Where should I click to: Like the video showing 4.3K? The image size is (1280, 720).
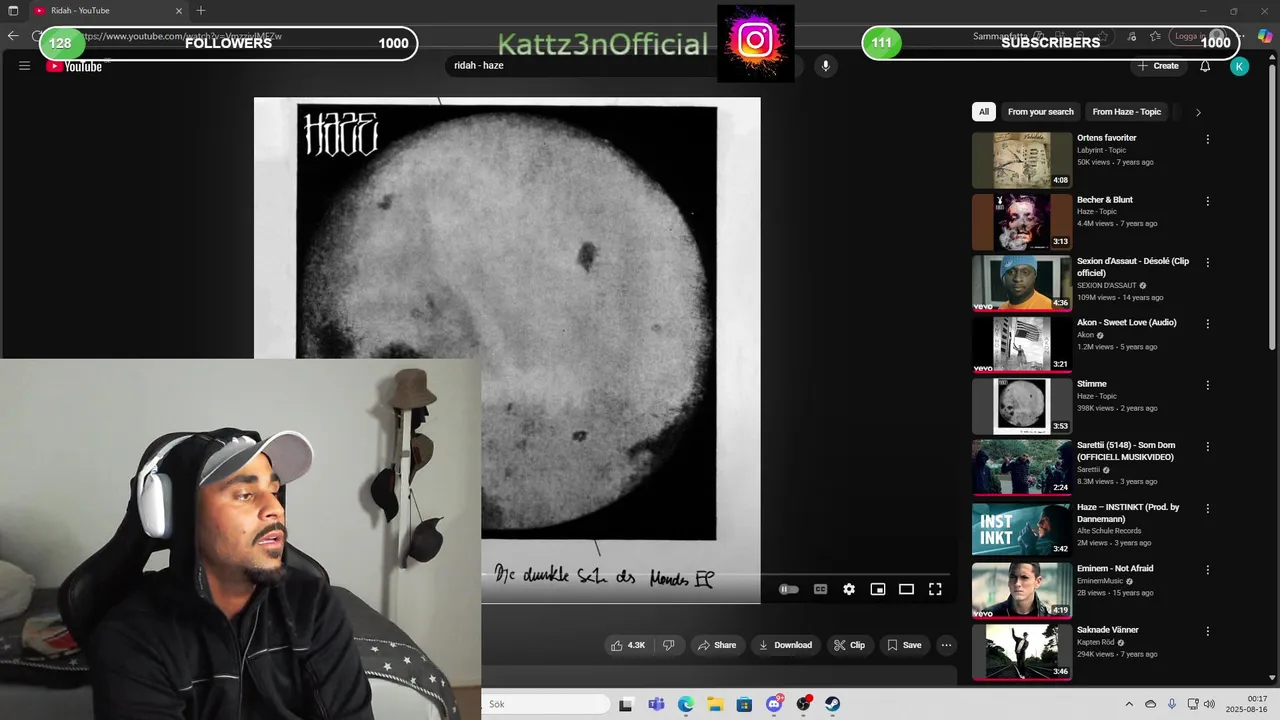point(628,645)
